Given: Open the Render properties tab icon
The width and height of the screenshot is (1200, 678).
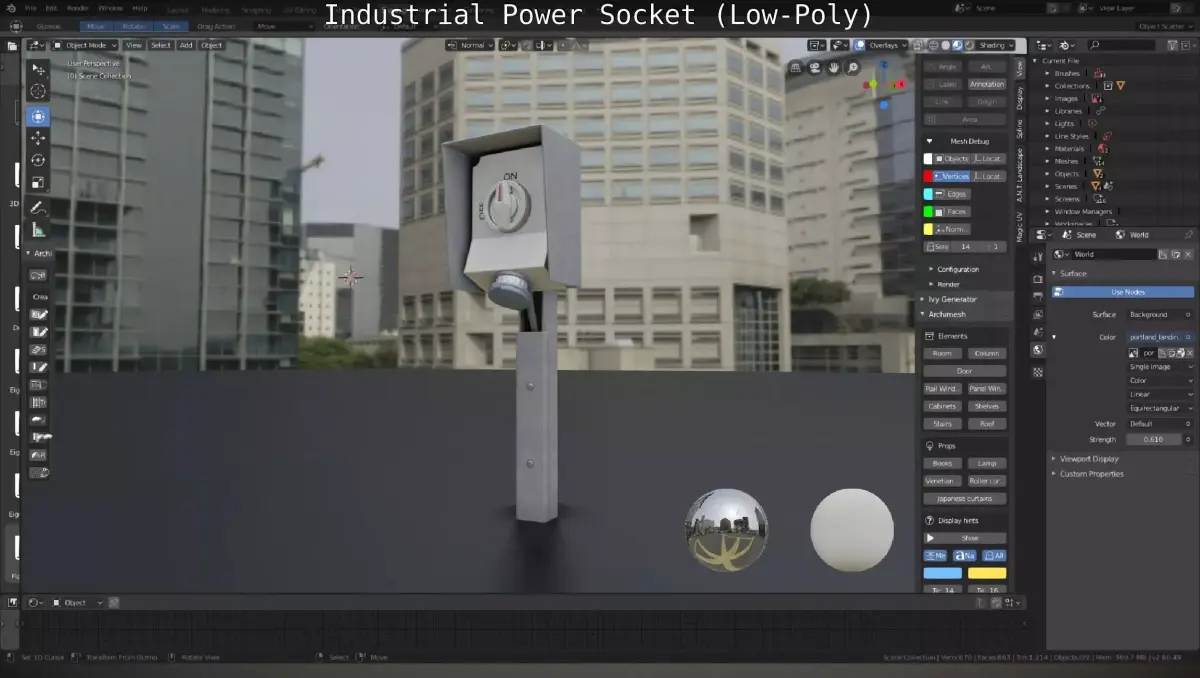Looking at the screenshot, I should coord(1038,278).
